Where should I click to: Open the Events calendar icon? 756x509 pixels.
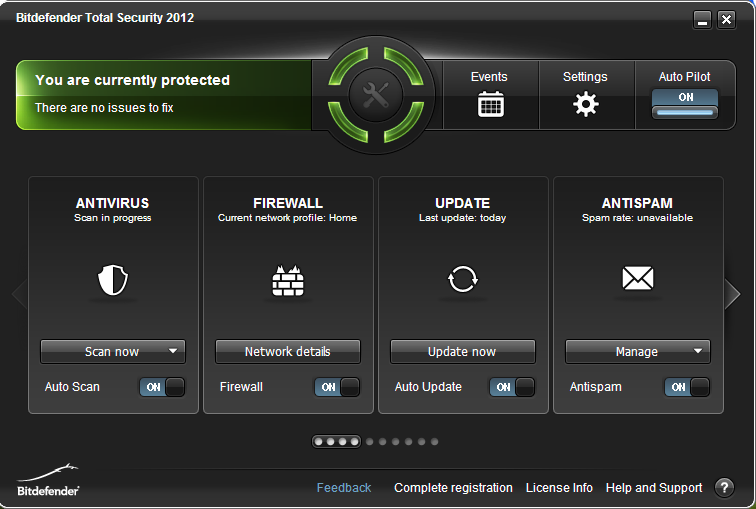[x=491, y=104]
